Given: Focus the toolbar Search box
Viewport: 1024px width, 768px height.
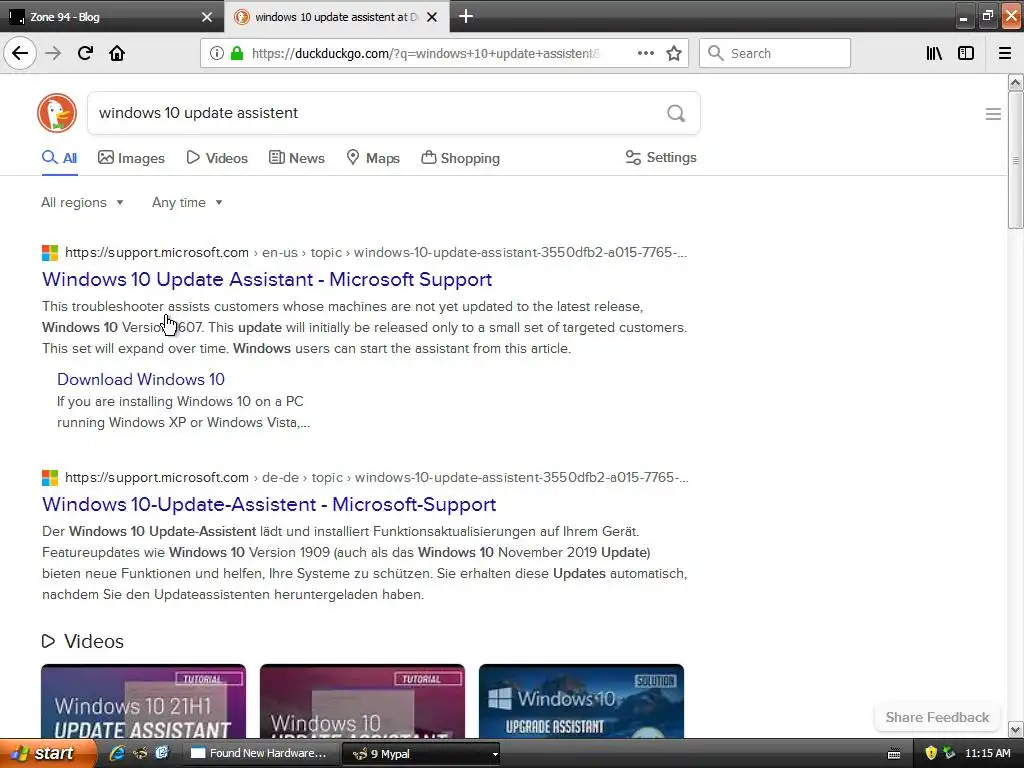Looking at the screenshot, I should pyautogui.click(x=775, y=53).
